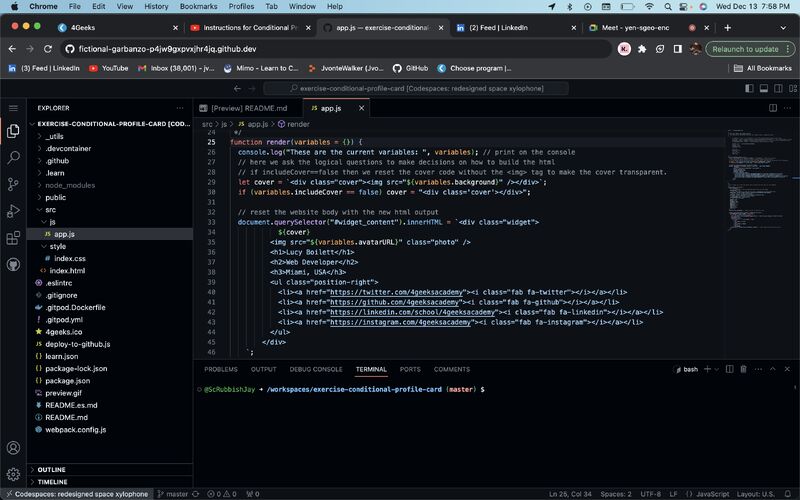This screenshot has width=800, height=500.
Task: Open the Source Control view
Action: pyautogui.click(x=13, y=184)
